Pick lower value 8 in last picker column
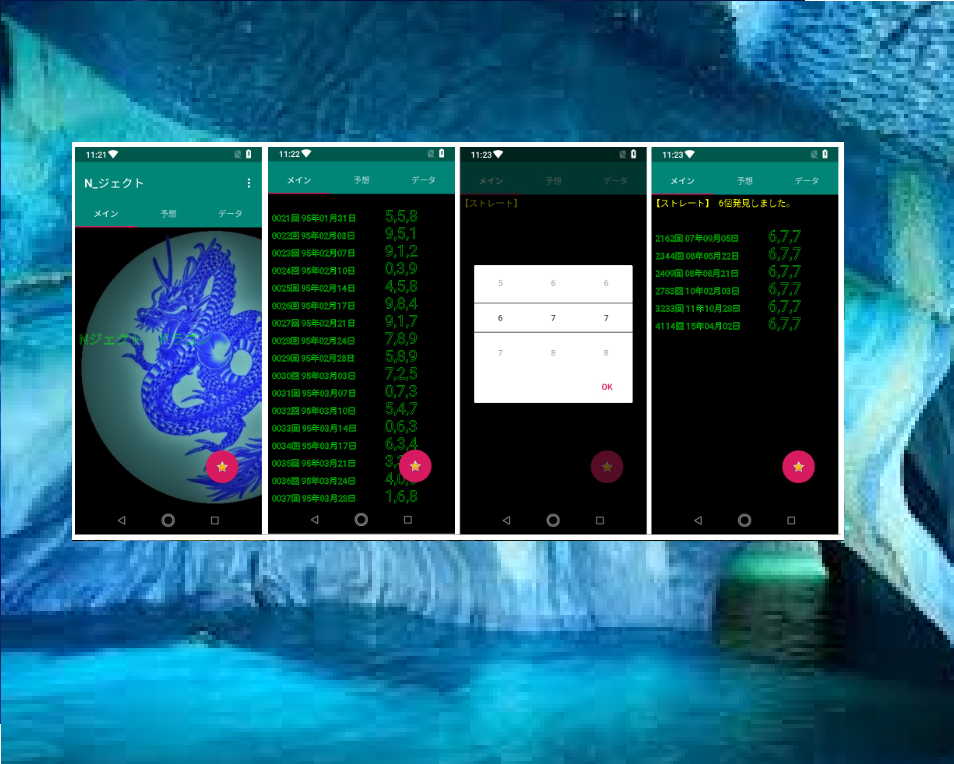Image resolution: width=954 pixels, height=764 pixels. click(605, 353)
